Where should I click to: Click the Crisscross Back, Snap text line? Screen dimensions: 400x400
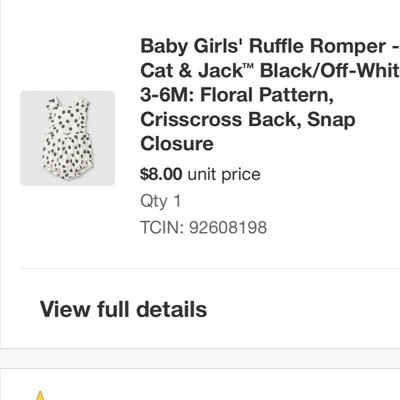(248, 119)
